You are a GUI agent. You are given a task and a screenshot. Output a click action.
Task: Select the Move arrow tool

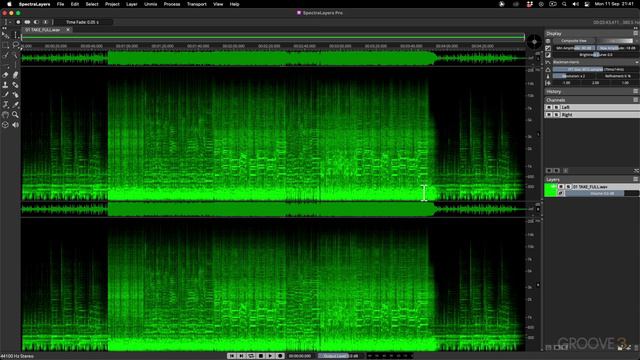[x=5, y=36]
